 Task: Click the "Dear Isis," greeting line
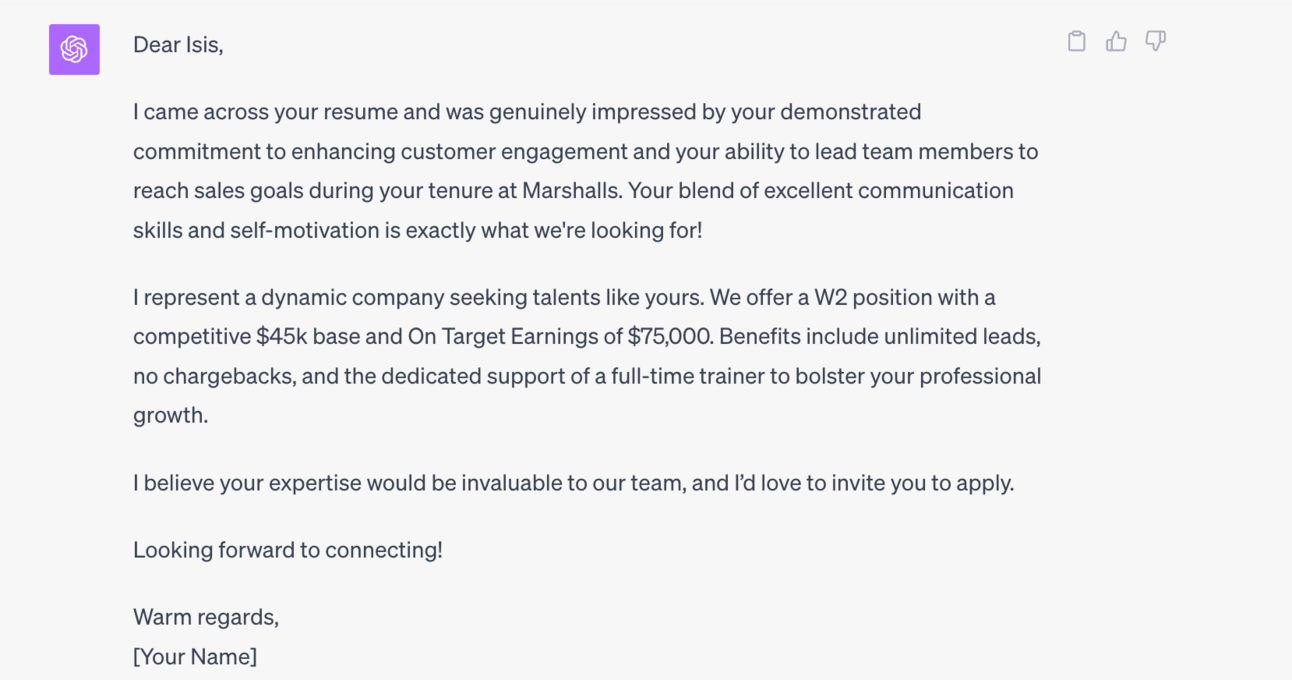178,45
